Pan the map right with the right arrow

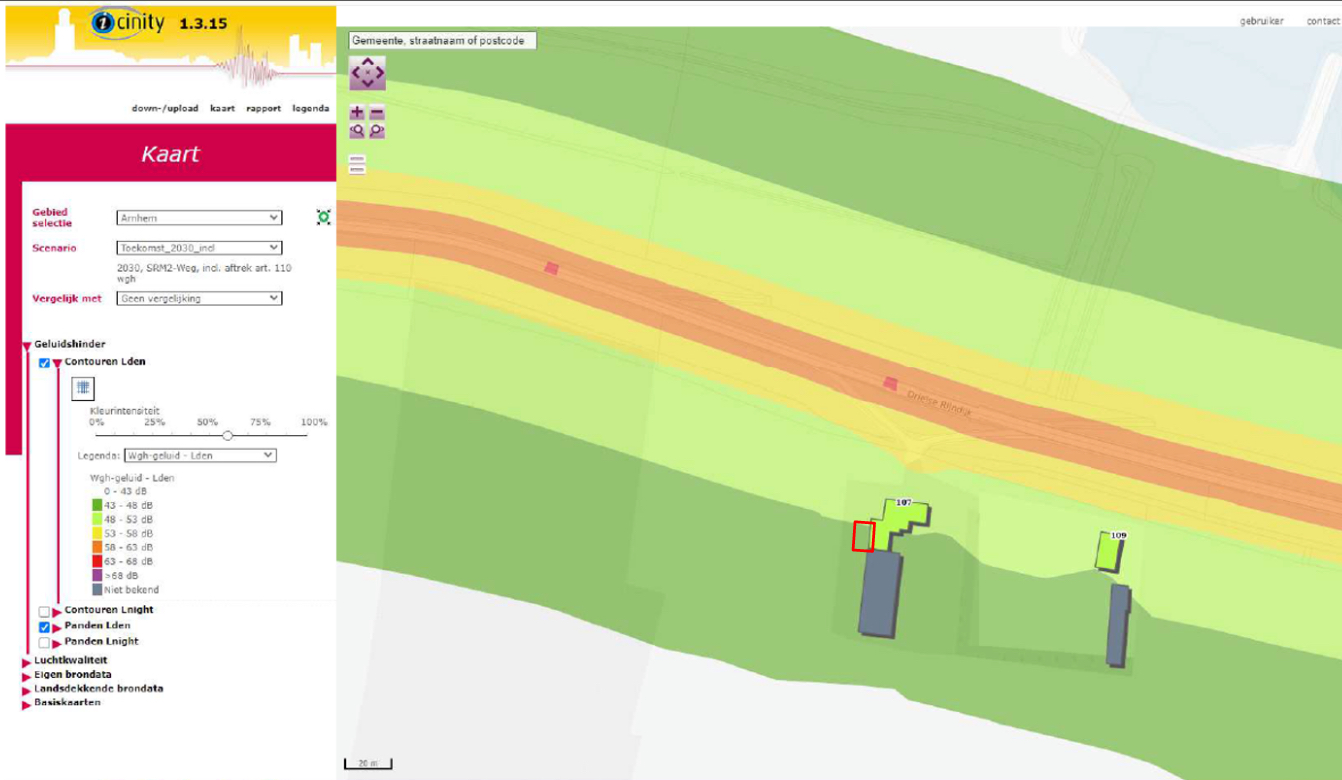point(379,74)
